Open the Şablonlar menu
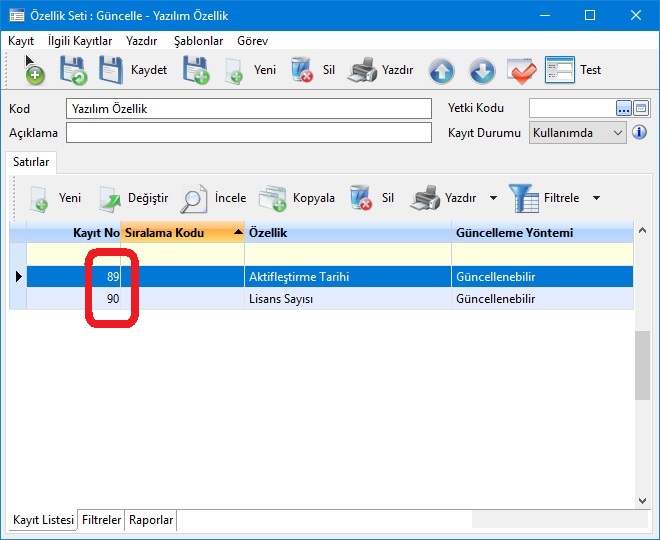This screenshot has height=540, width=660. [198, 41]
